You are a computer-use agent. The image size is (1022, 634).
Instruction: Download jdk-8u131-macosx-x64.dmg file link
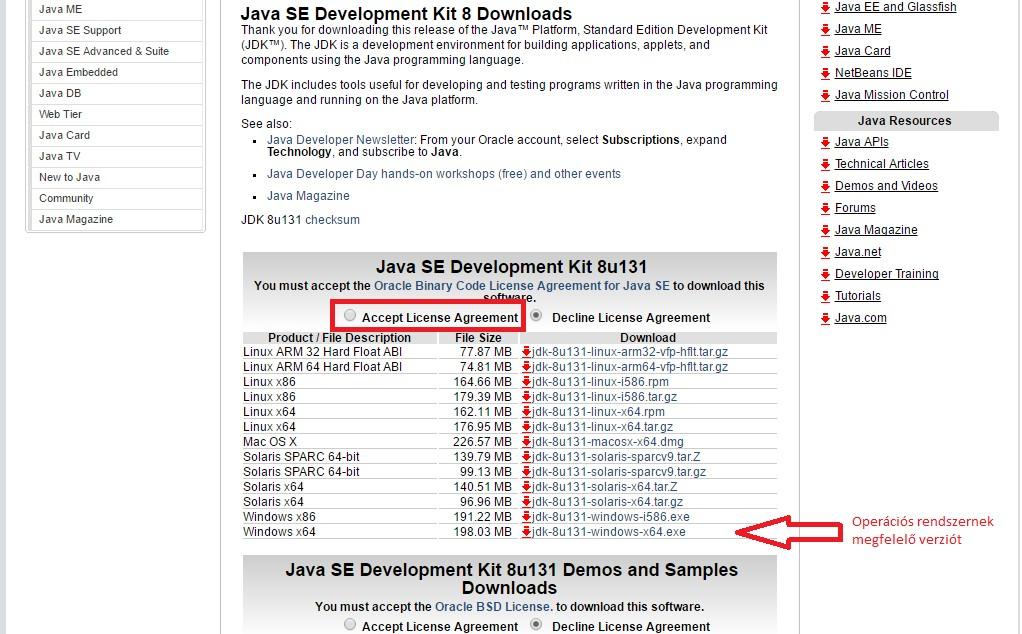(607, 442)
